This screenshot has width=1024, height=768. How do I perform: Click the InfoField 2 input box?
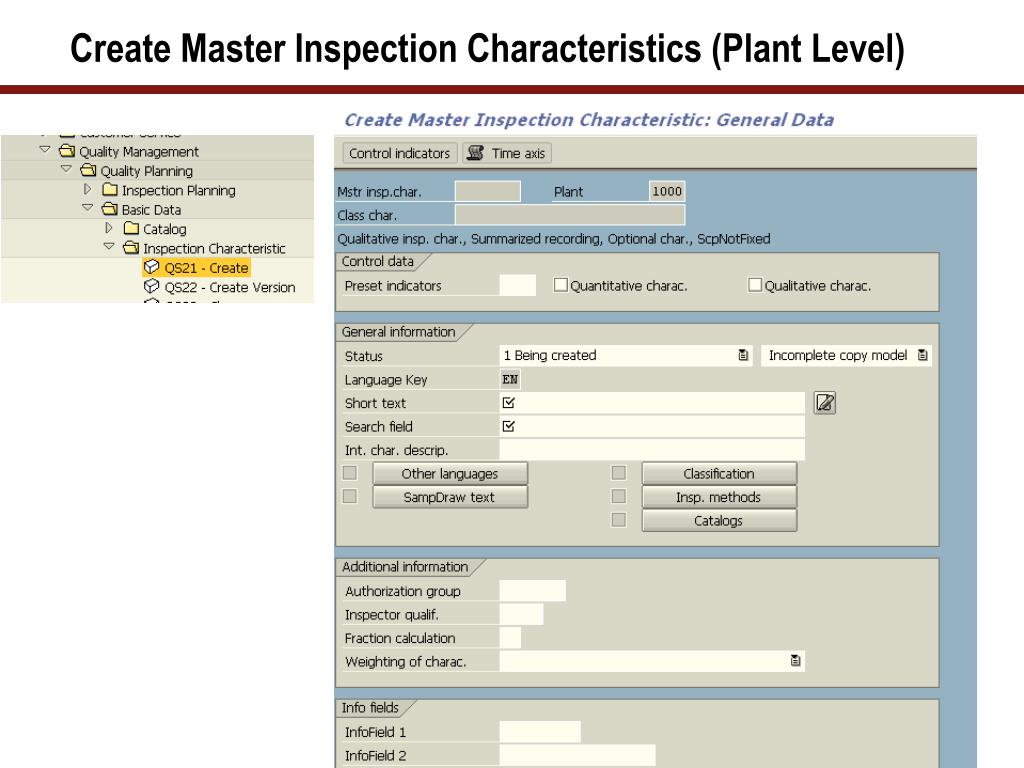[577, 756]
